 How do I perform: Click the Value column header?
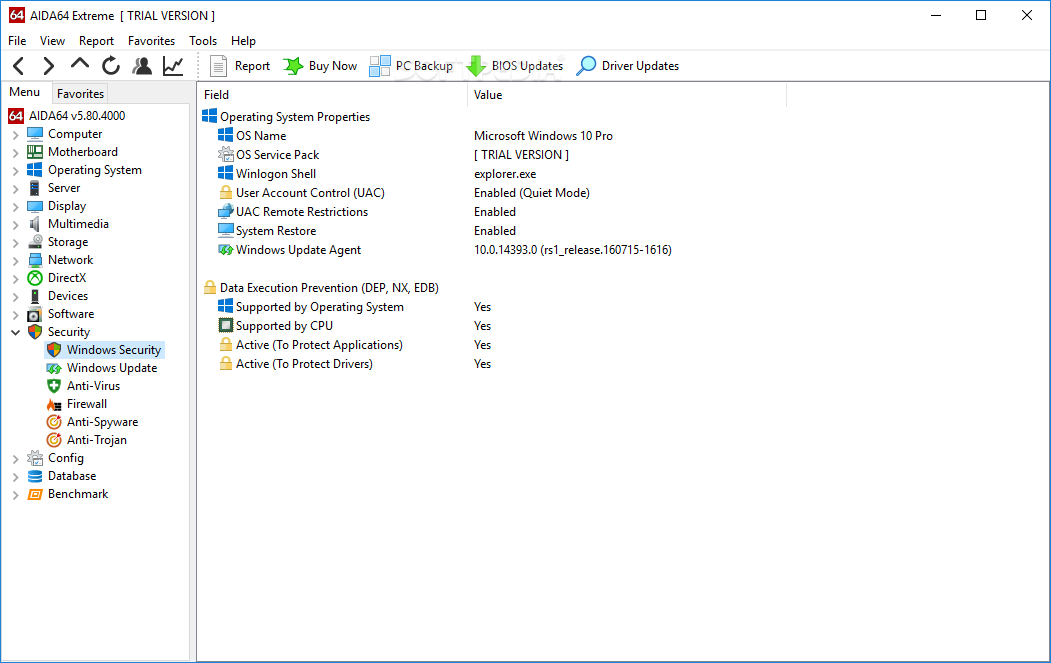(x=627, y=95)
